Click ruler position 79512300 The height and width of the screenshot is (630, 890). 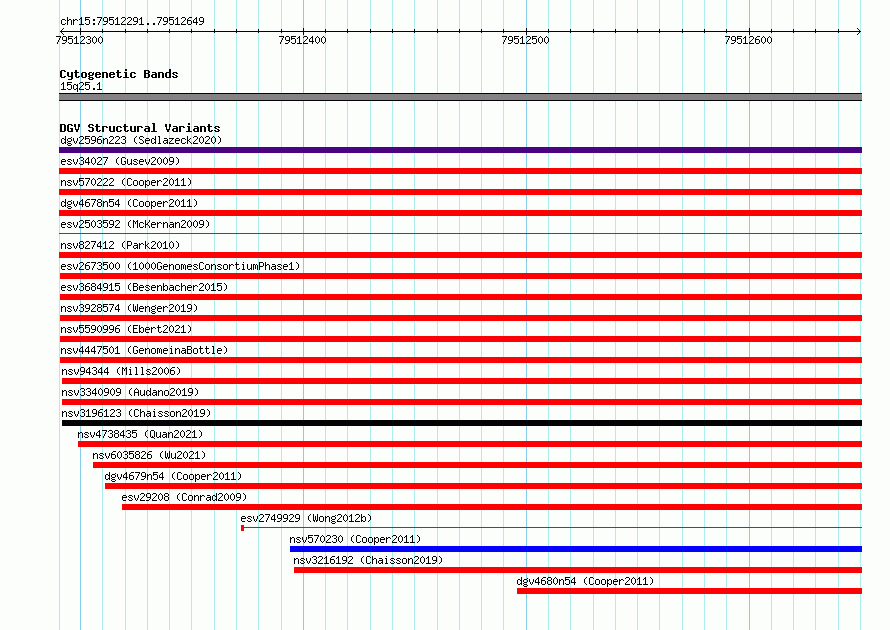coord(80,40)
